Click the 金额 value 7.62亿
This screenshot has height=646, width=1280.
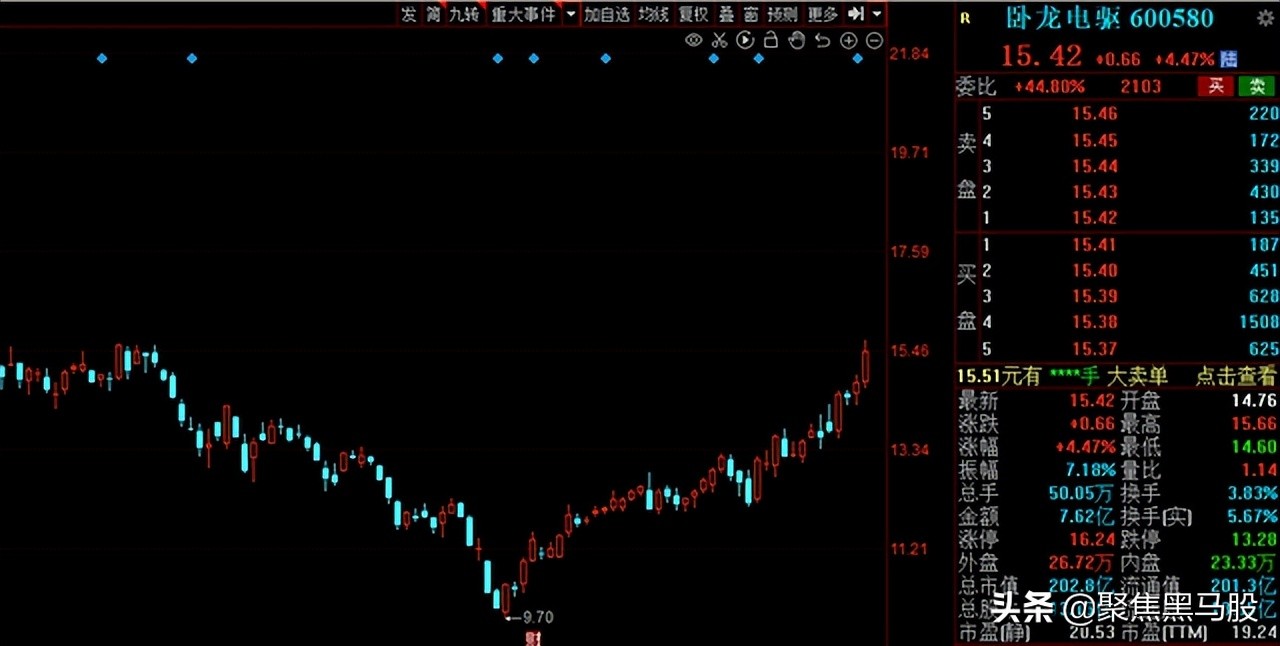(1087, 516)
